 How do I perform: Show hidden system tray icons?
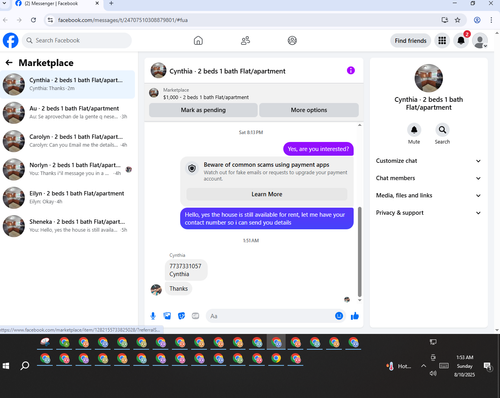tap(423, 366)
